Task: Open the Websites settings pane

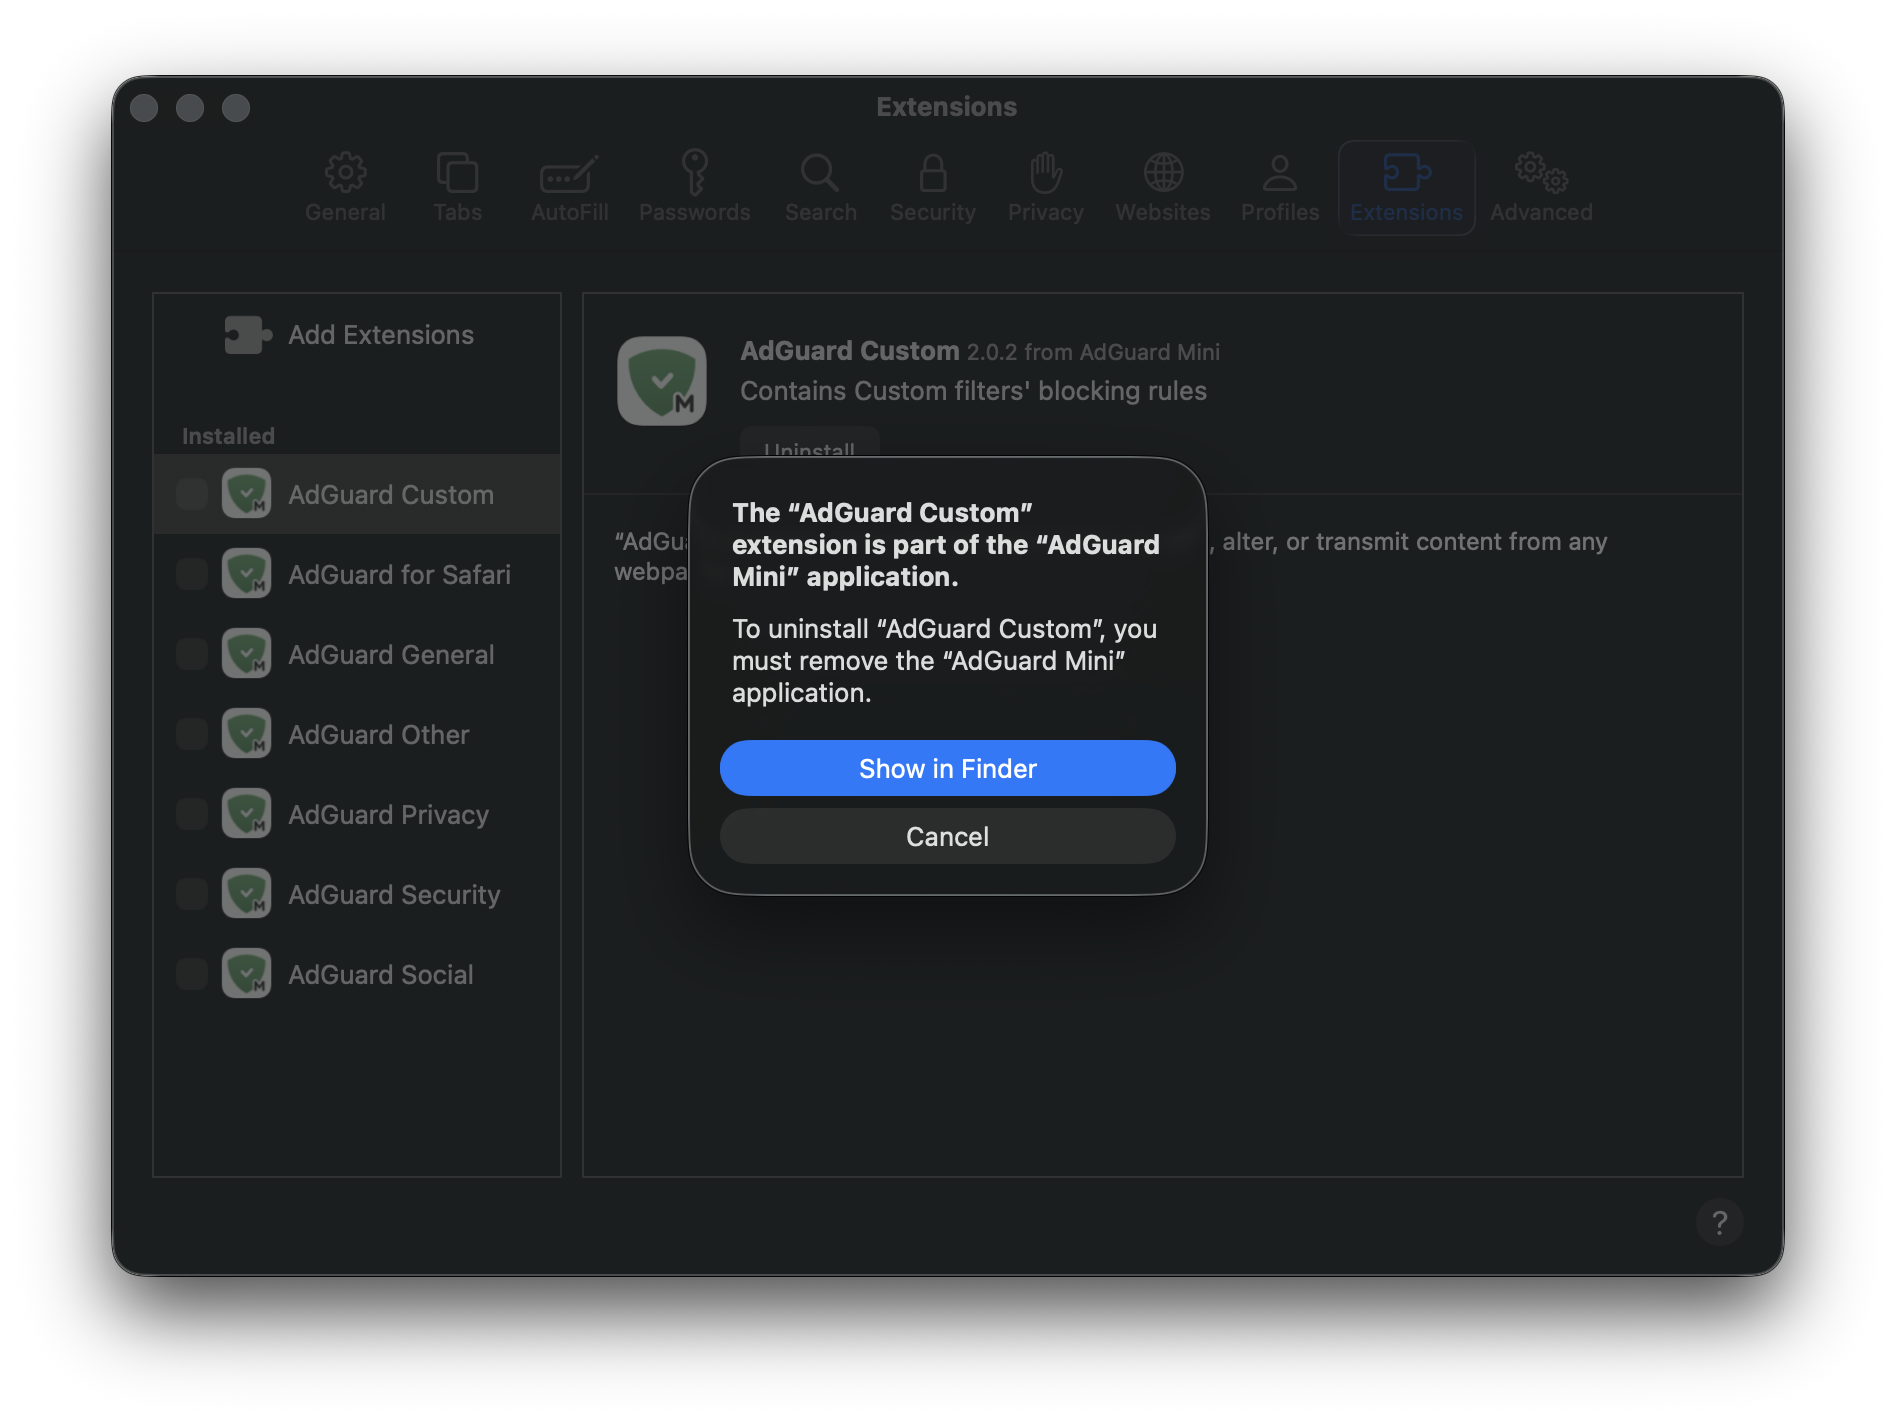Action: 1162,187
